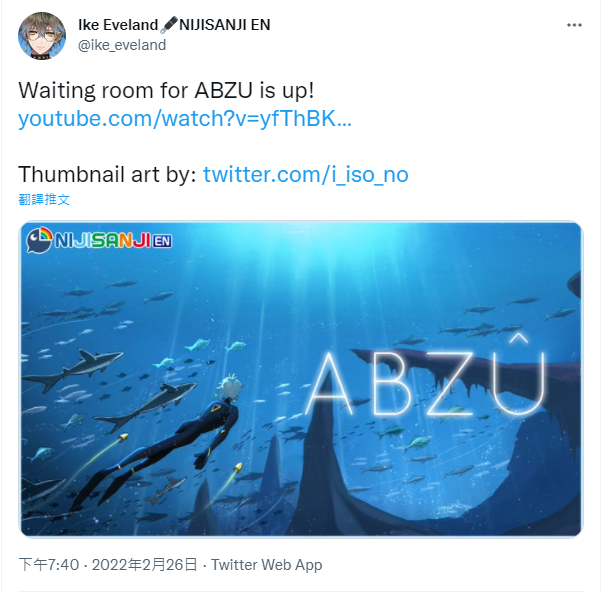The image size is (601, 592).
Task: Click the "Waiting room for ABZU is up!" text
Action: pos(166,91)
